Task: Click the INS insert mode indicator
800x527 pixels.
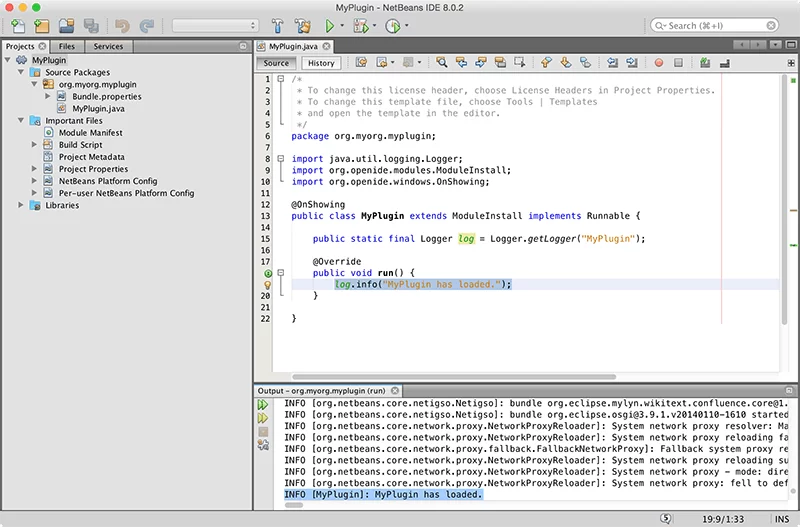Action: (x=782, y=519)
